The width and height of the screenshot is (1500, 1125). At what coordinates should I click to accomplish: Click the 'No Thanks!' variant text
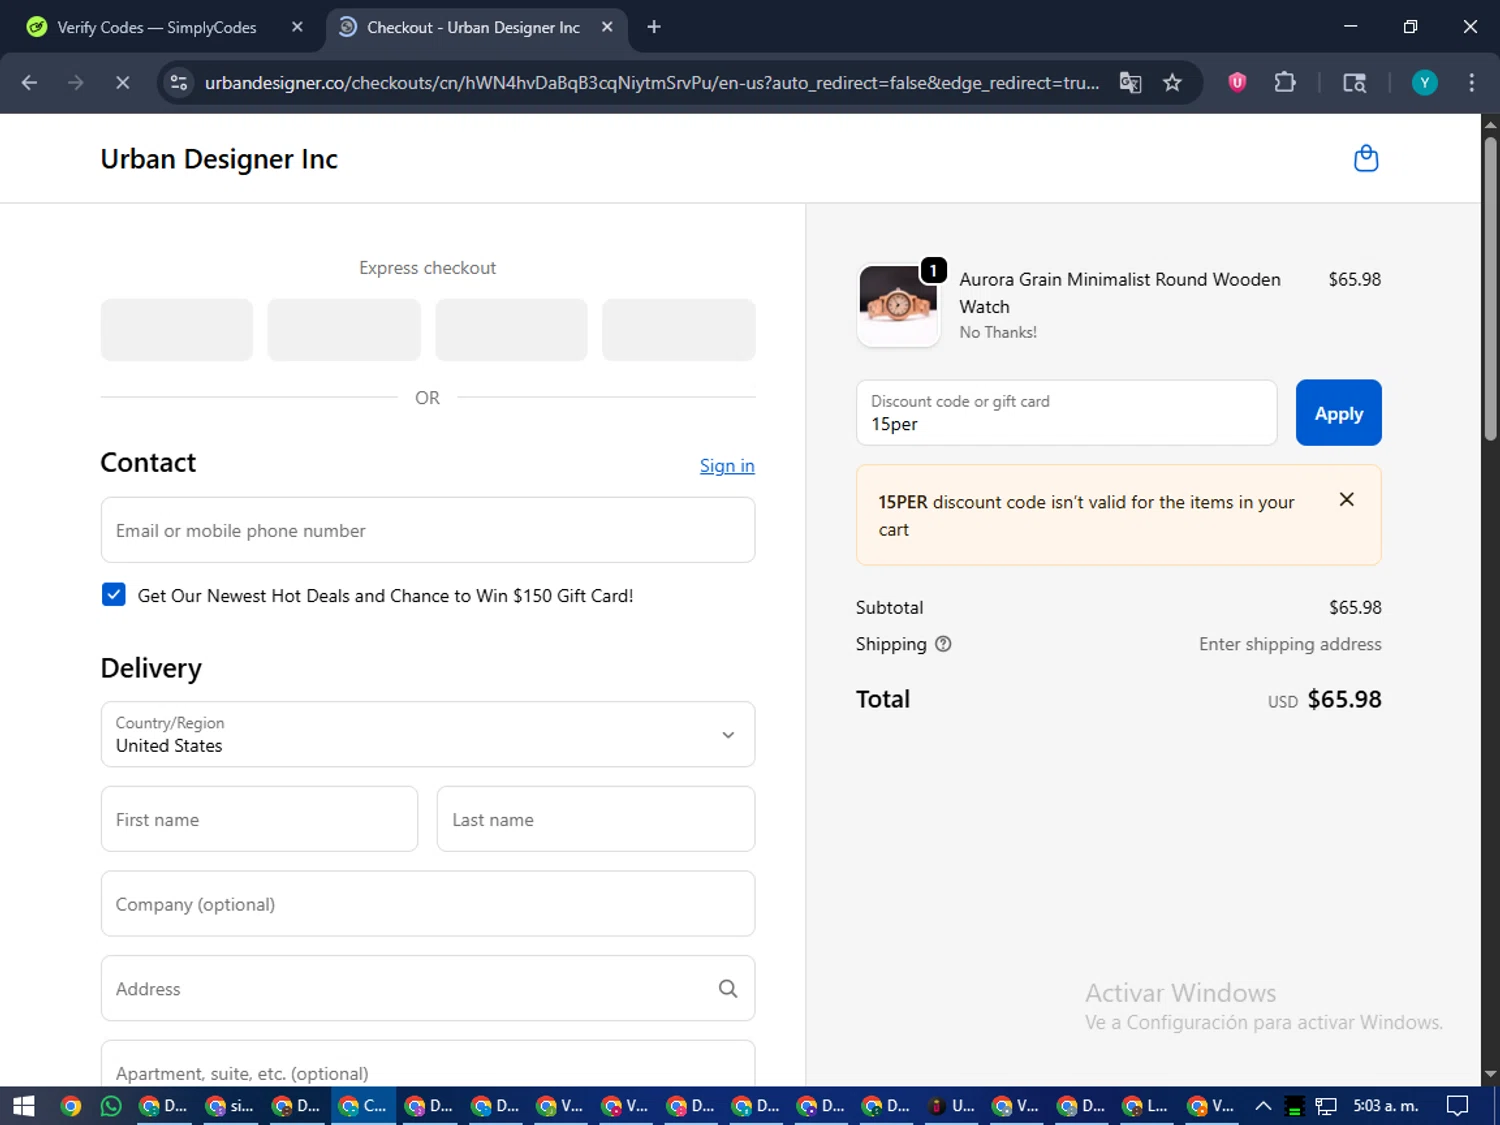pyautogui.click(x=997, y=332)
